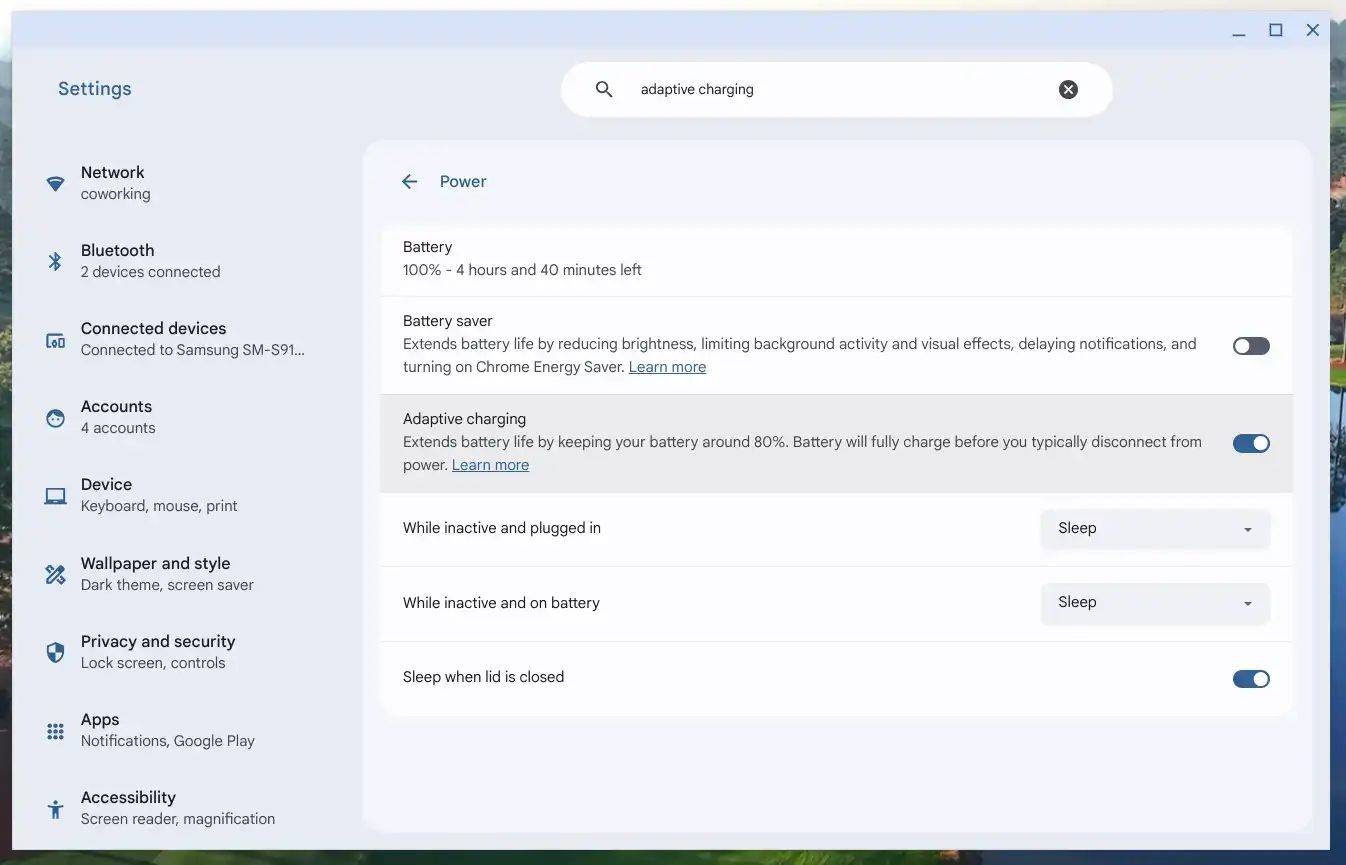Image resolution: width=1346 pixels, height=865 pixels.
Task: Click the magnifier icon in search box
Action: (604, 89)
